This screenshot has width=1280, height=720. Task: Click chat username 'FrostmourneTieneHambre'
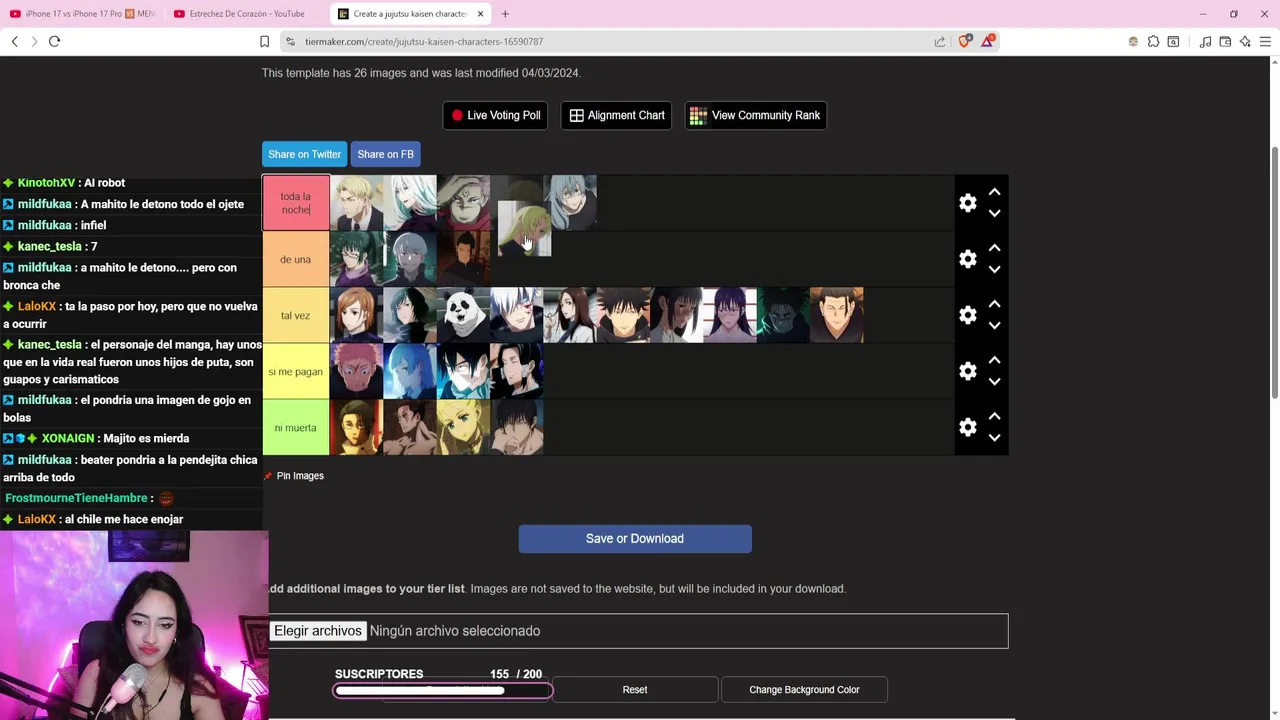click(x=76, y=498)
